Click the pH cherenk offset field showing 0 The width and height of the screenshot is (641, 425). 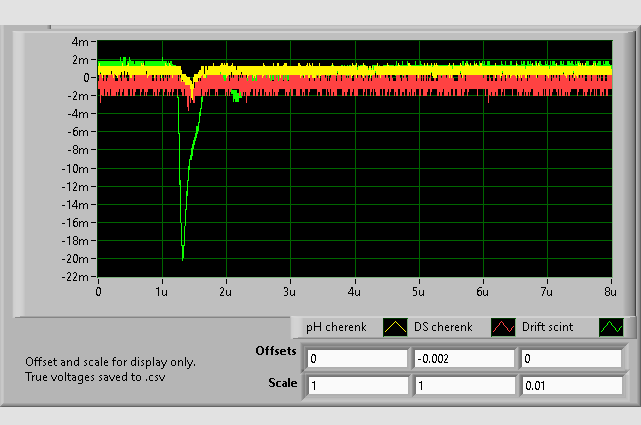[x=358, y=359]
